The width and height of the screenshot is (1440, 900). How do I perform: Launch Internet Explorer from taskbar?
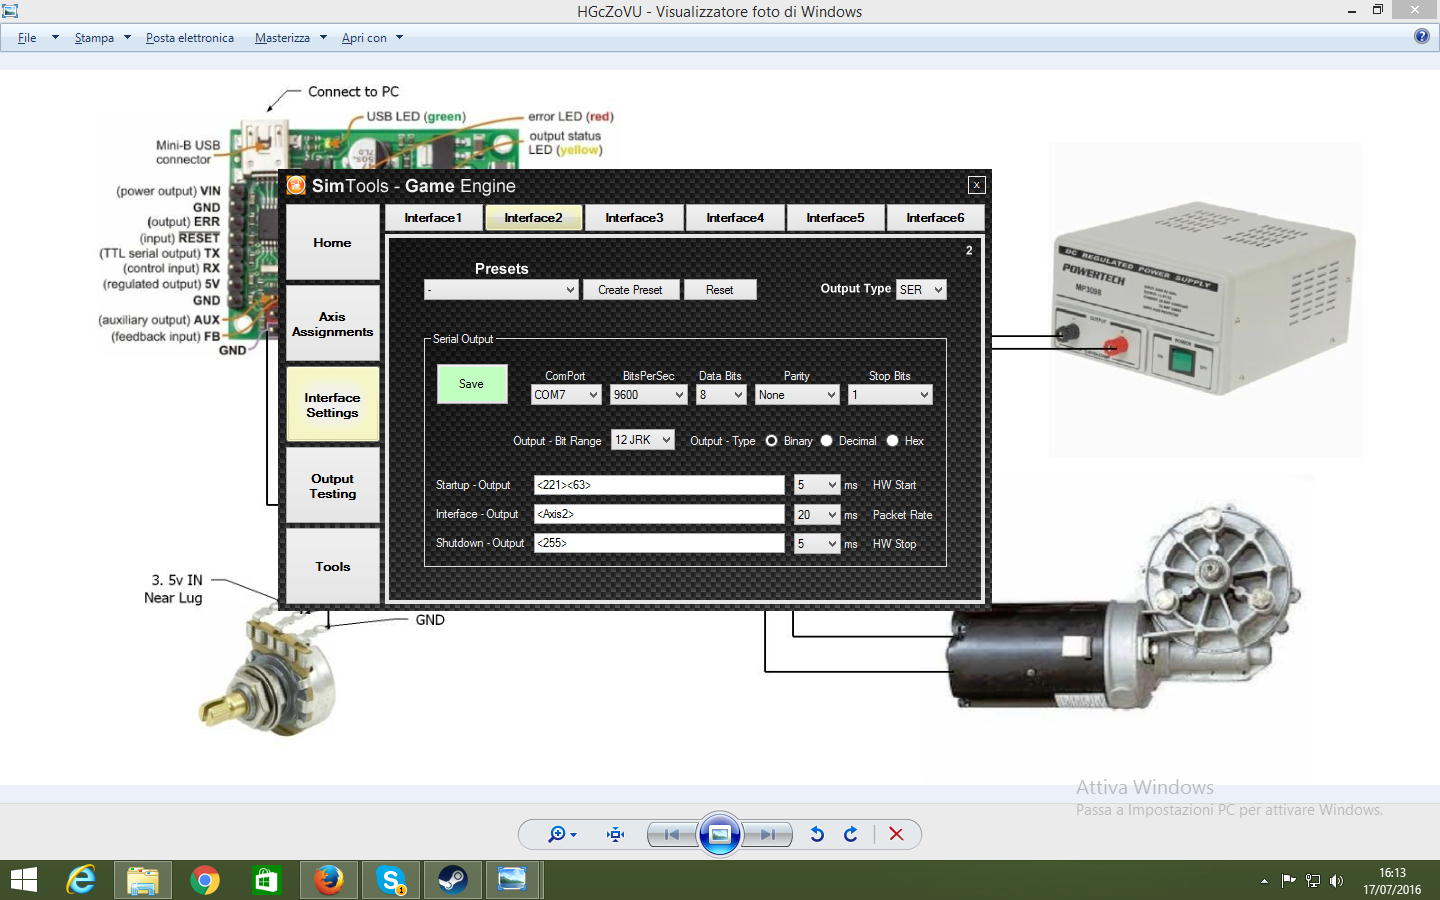click(81, 880)
